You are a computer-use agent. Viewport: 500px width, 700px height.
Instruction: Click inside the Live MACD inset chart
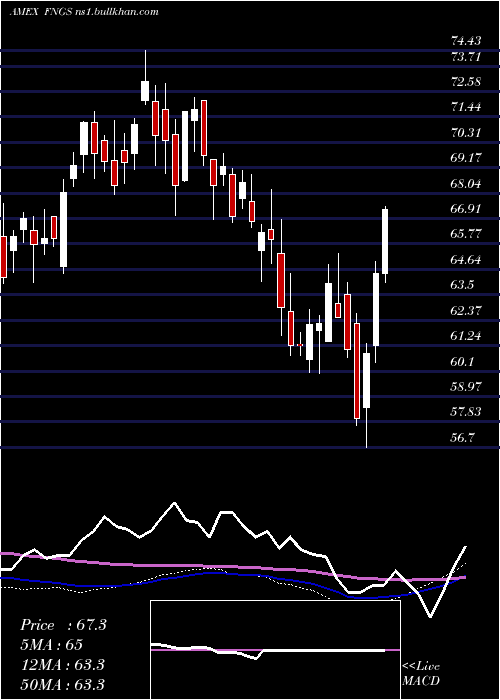[x=275, y=650]
